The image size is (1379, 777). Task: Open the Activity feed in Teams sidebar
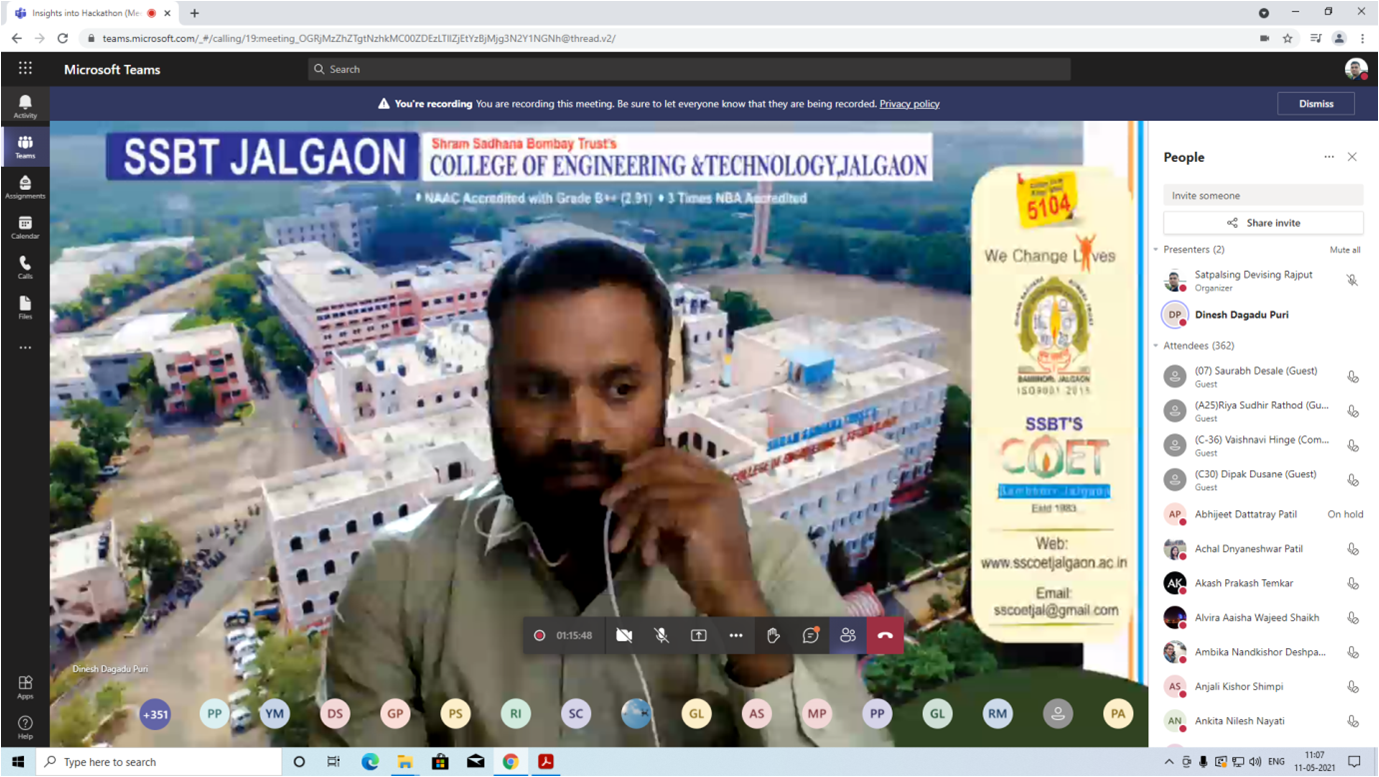pyautogui.click(x=25, y=106)
